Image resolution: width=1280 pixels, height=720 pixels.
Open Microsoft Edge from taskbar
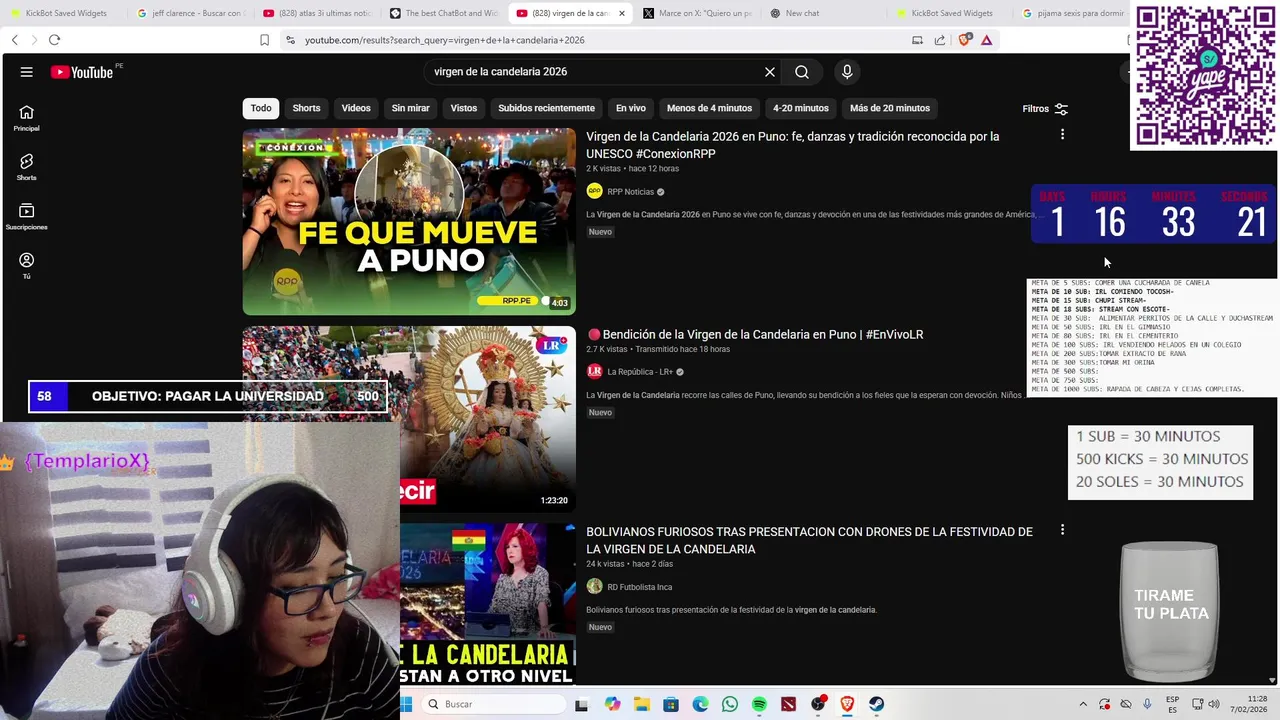point(700,704)
